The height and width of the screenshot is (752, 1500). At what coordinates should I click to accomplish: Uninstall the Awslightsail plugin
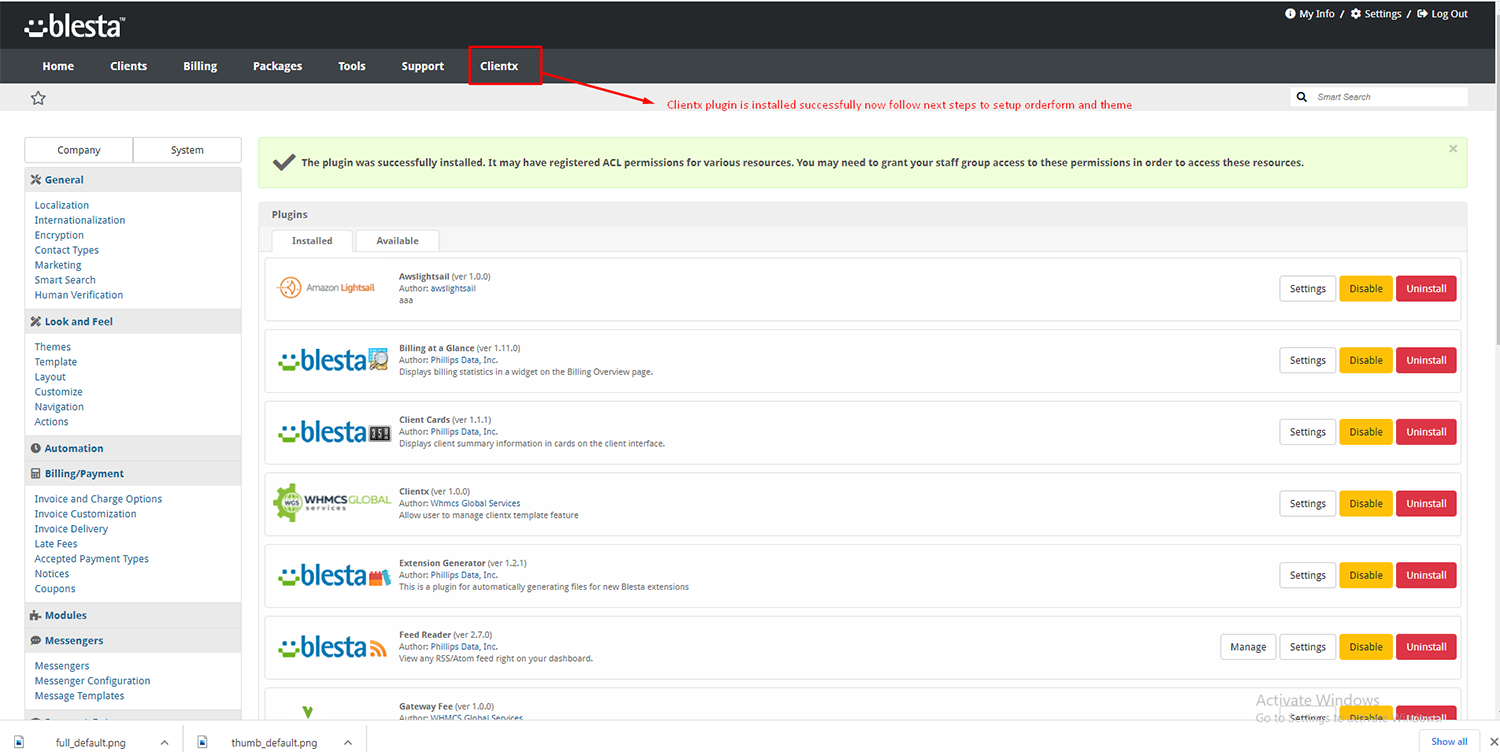(1426, 288)
